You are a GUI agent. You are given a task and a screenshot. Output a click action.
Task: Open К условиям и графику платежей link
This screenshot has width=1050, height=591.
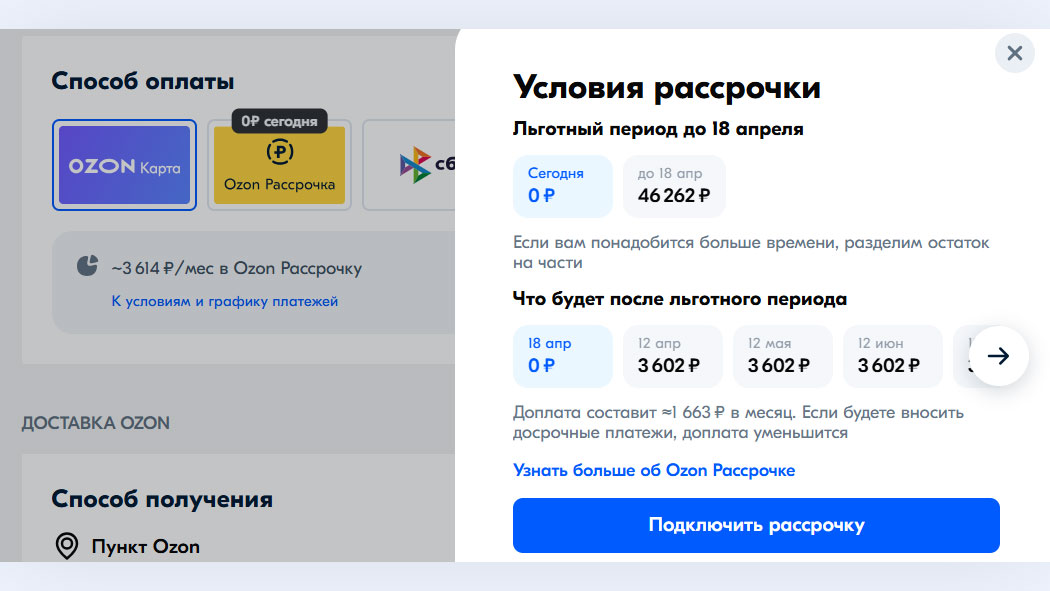[224, 301]
